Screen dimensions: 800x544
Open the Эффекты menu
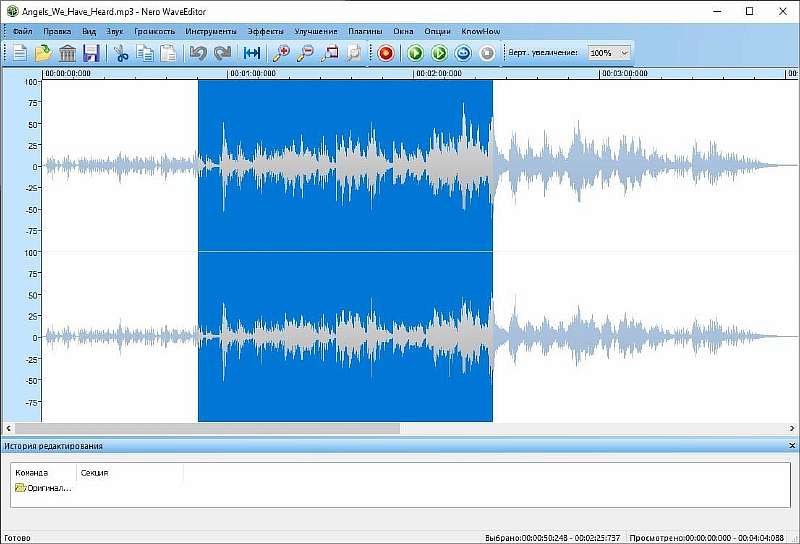[x=265, y=31]
